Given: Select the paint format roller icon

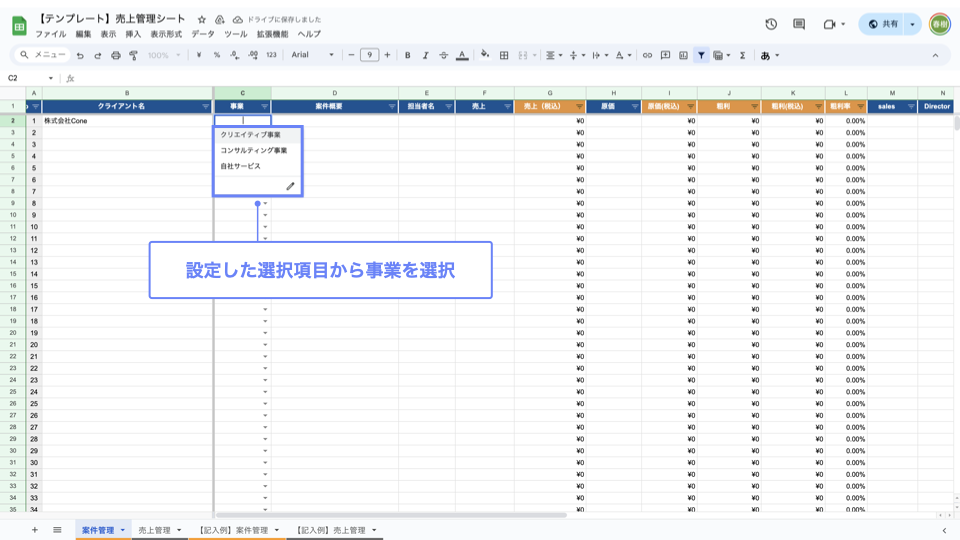Looking at the screenshot, I should pos(133,55).
